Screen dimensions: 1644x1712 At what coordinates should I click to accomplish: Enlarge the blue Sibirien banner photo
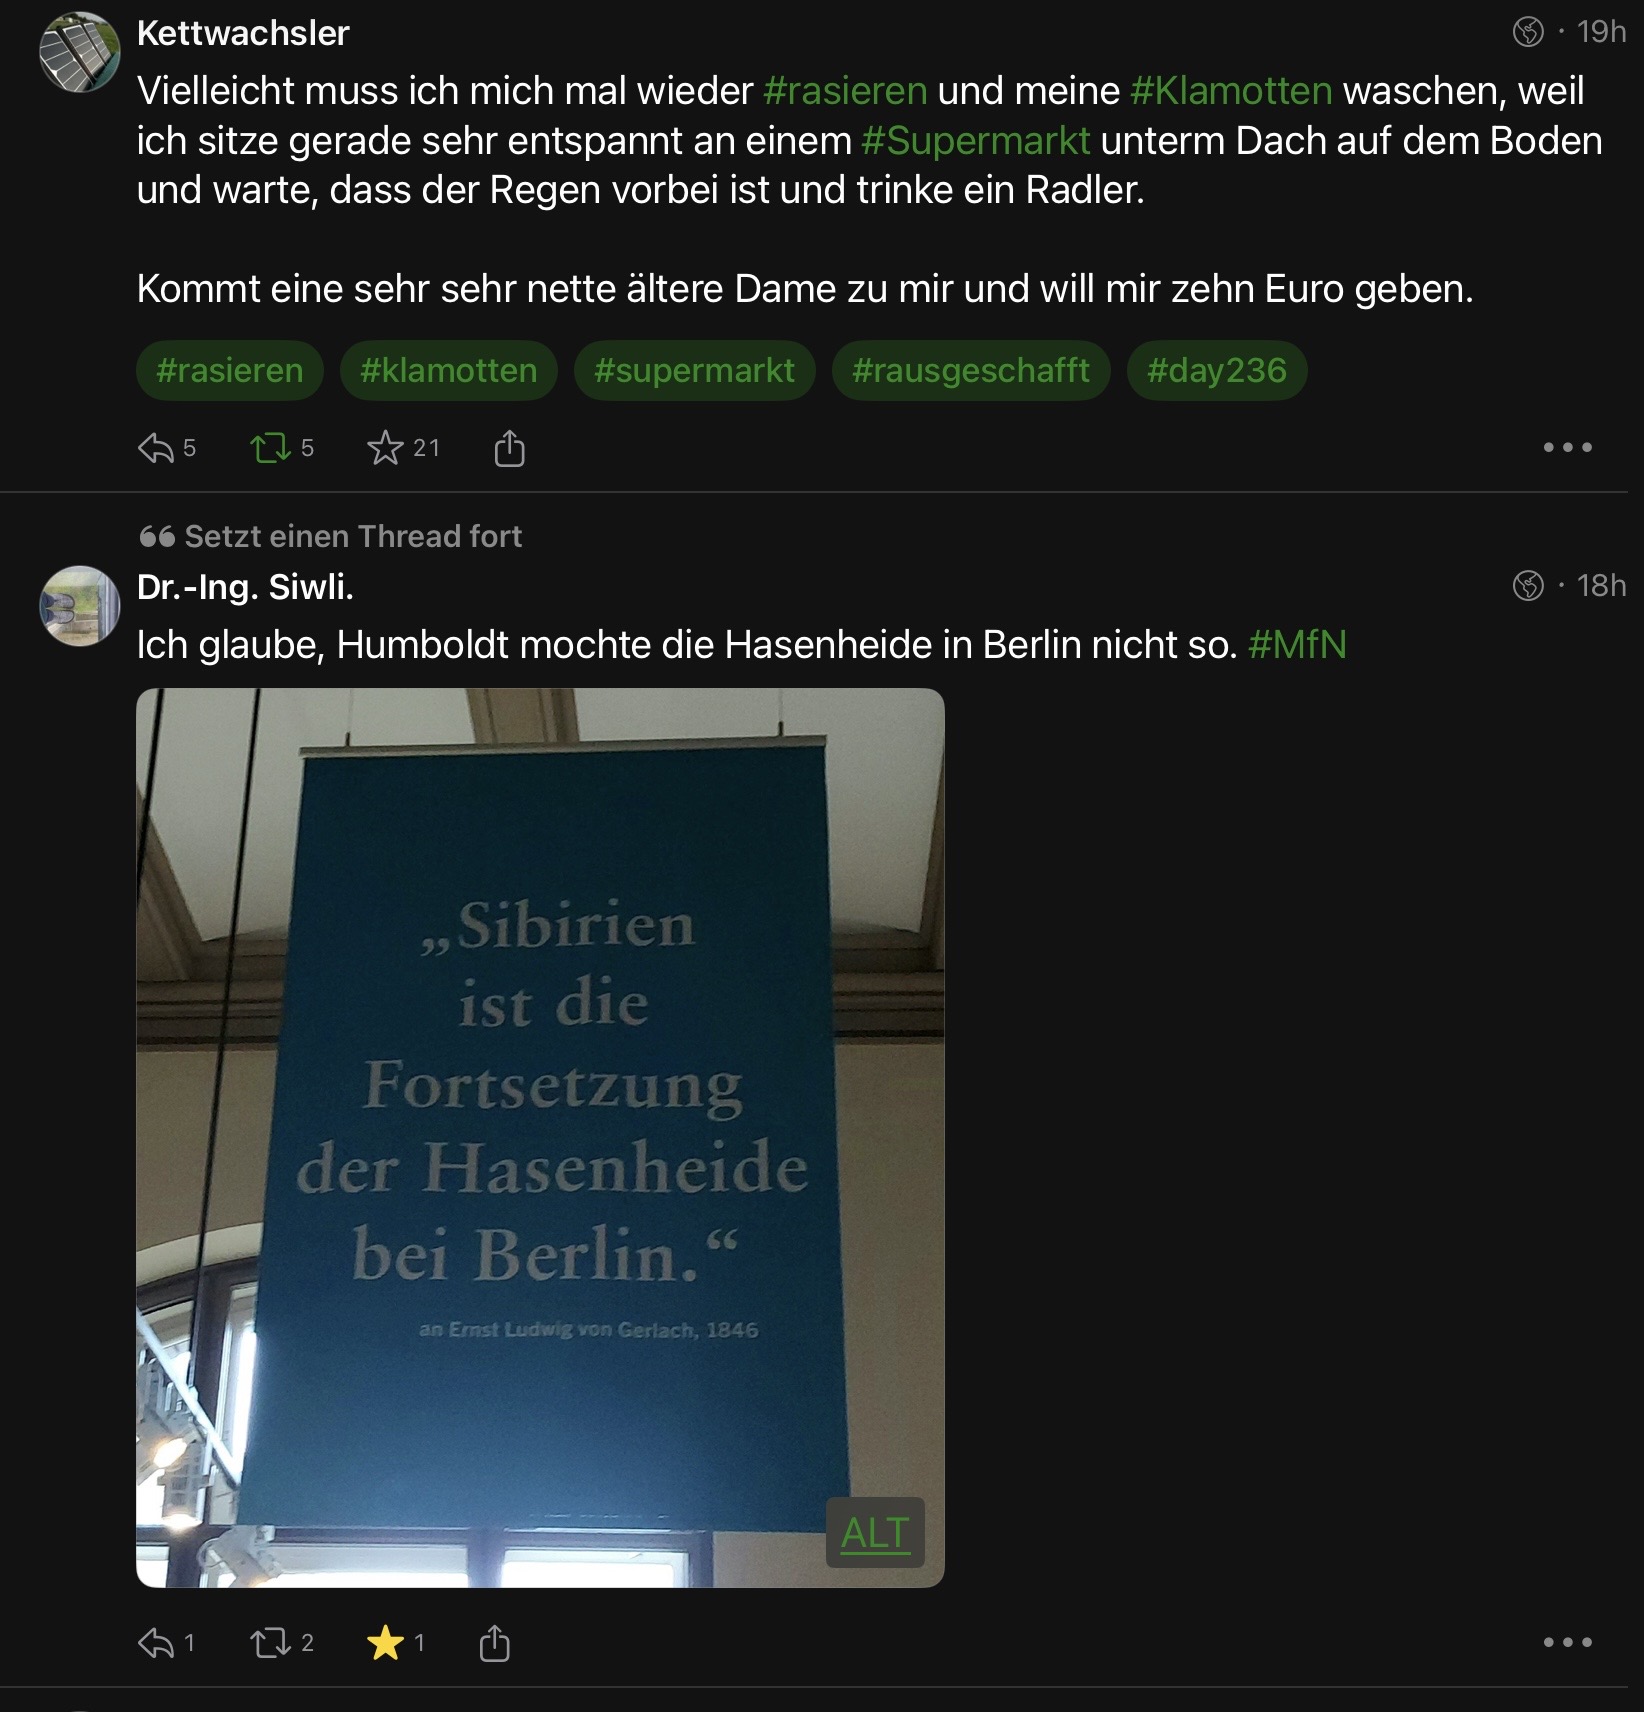(x=540, y=1137)
